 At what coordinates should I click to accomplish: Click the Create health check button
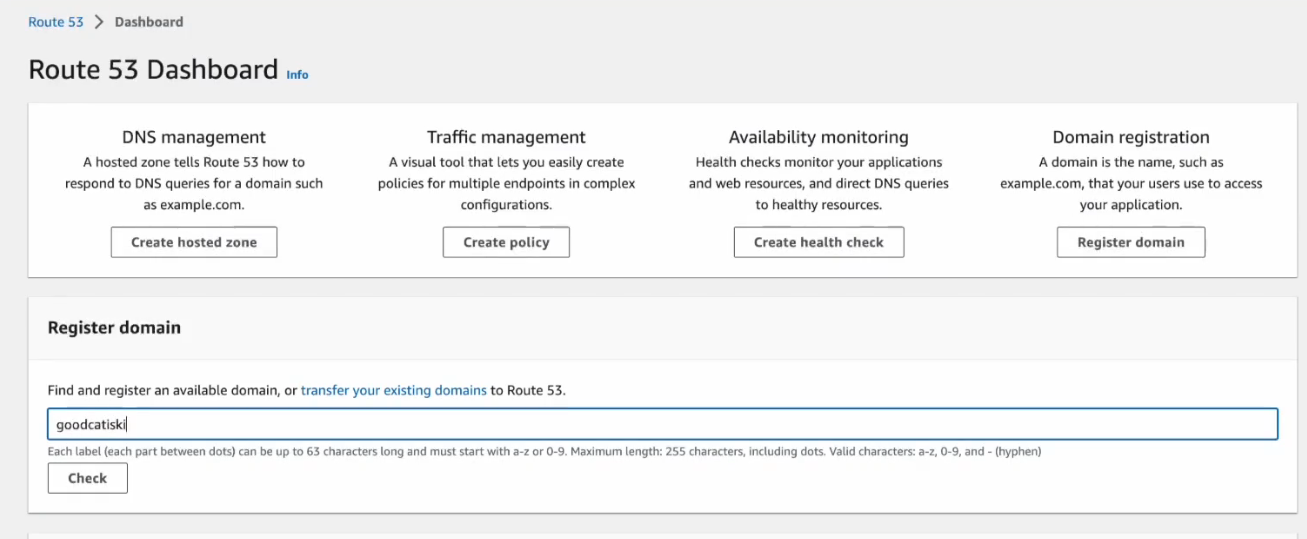click(819, 242)
